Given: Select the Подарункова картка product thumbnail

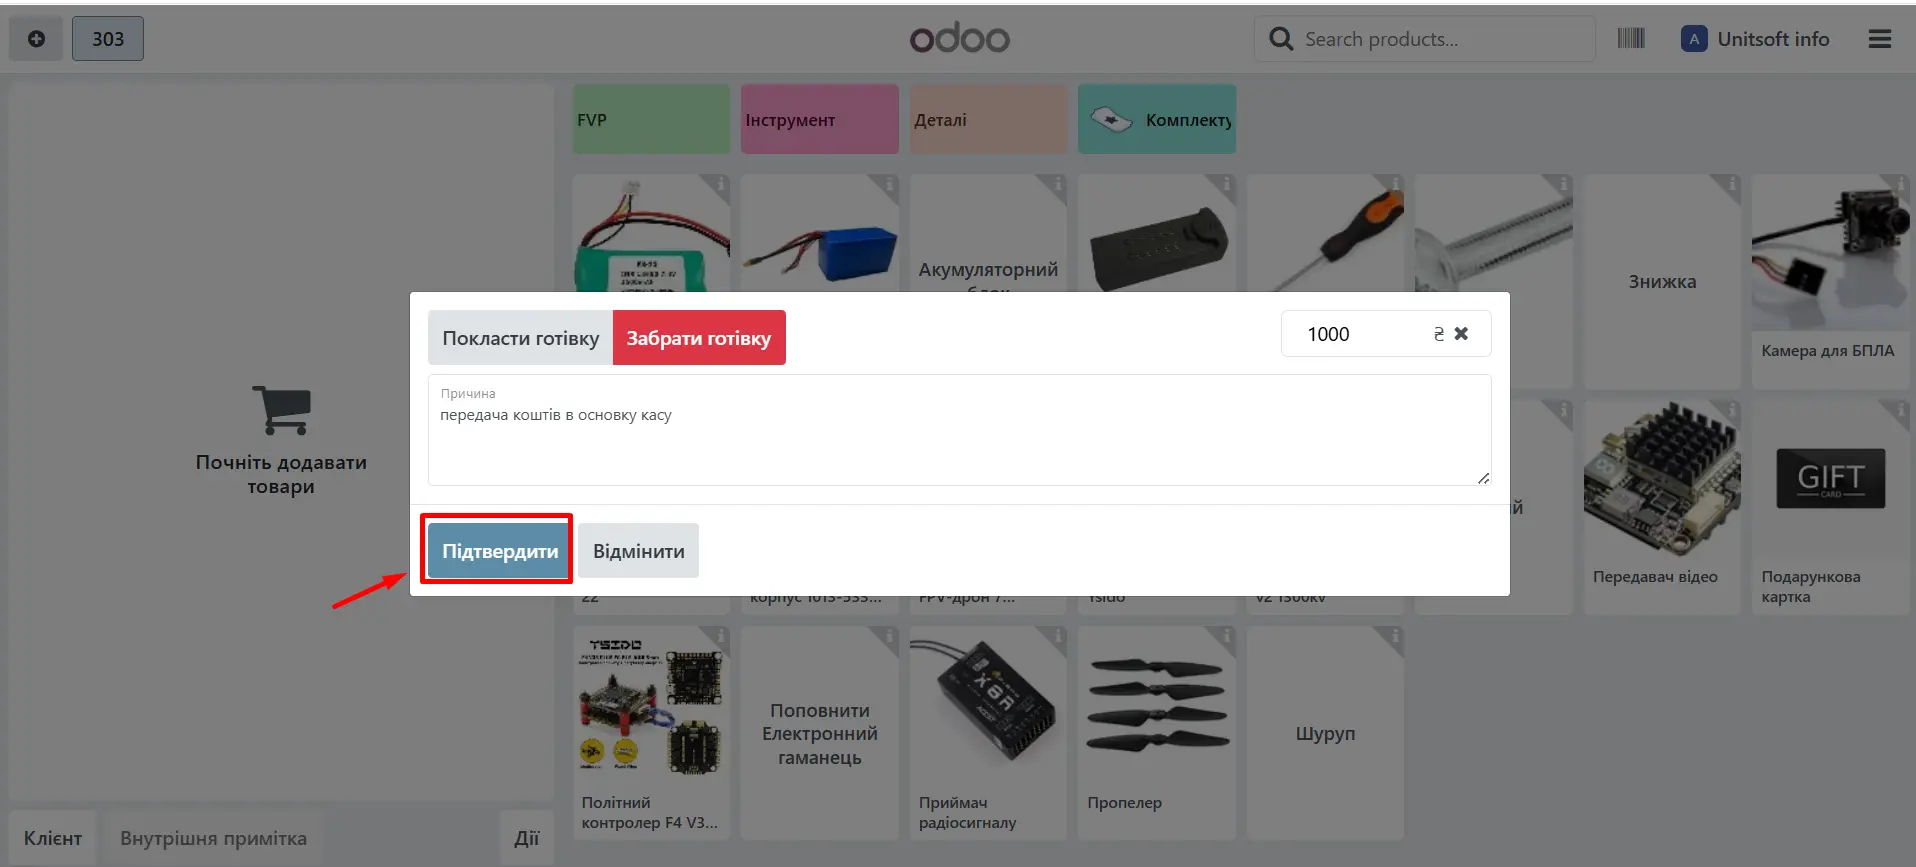Looking at the screenshot, I should click(1829, 480).
